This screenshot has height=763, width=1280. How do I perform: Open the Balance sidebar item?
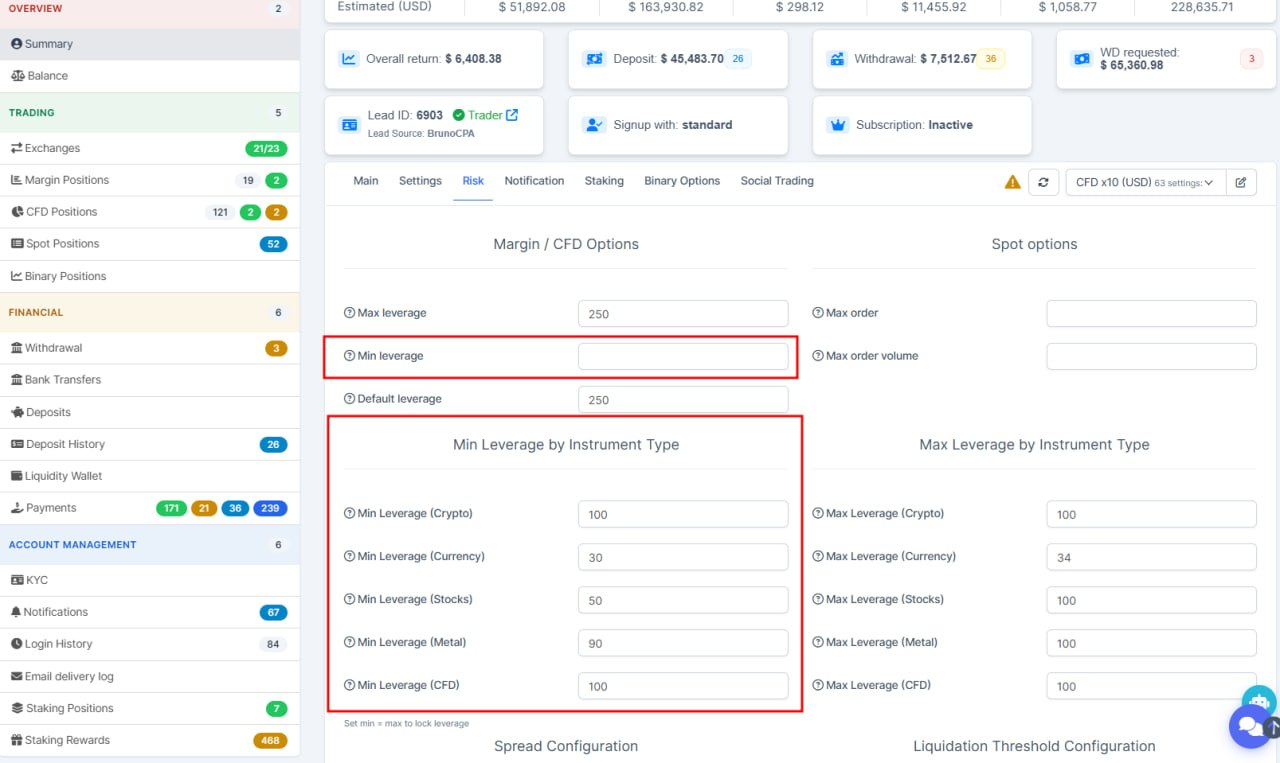tap(149, 76)
